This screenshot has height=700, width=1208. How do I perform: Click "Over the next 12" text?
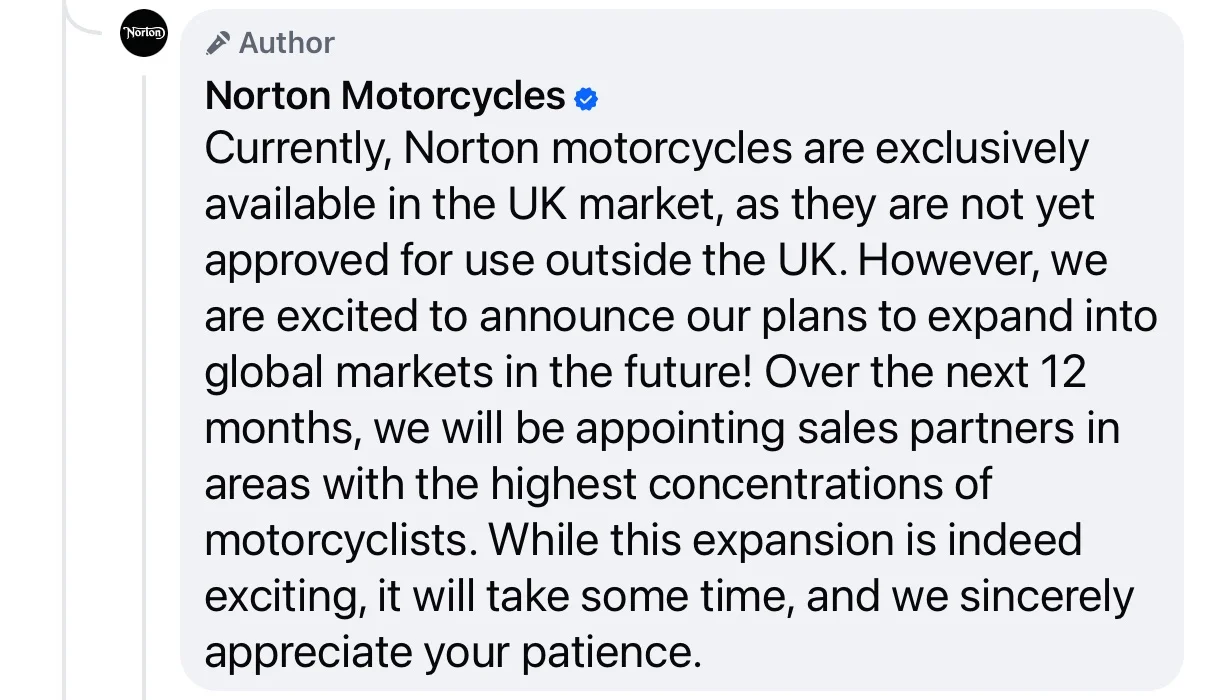(x=925, y=372)
